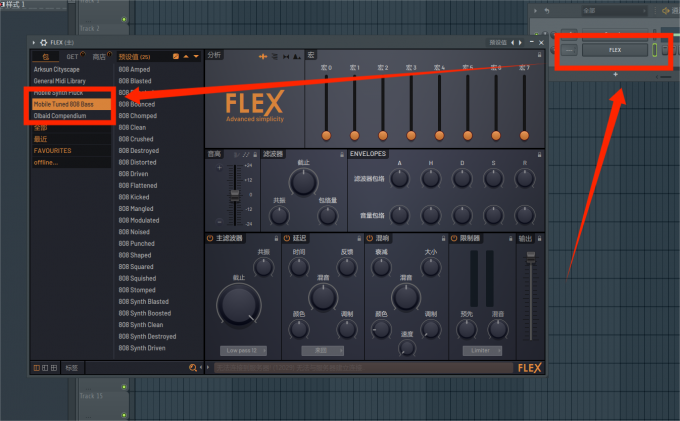This screenshot has width=680, height=421.
Task: Load the 808 Blasted preset
Action: click(x=135, y=81)
